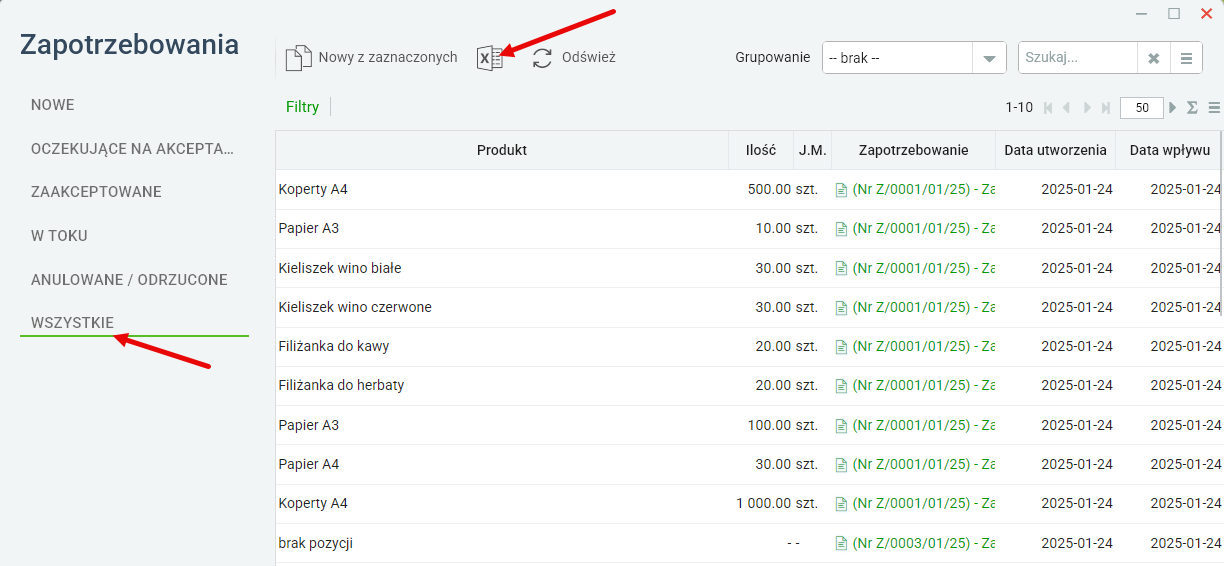Click document icon in Filiżanka do kawy row
Screen dimensions: 1224x566
point(841,347)
